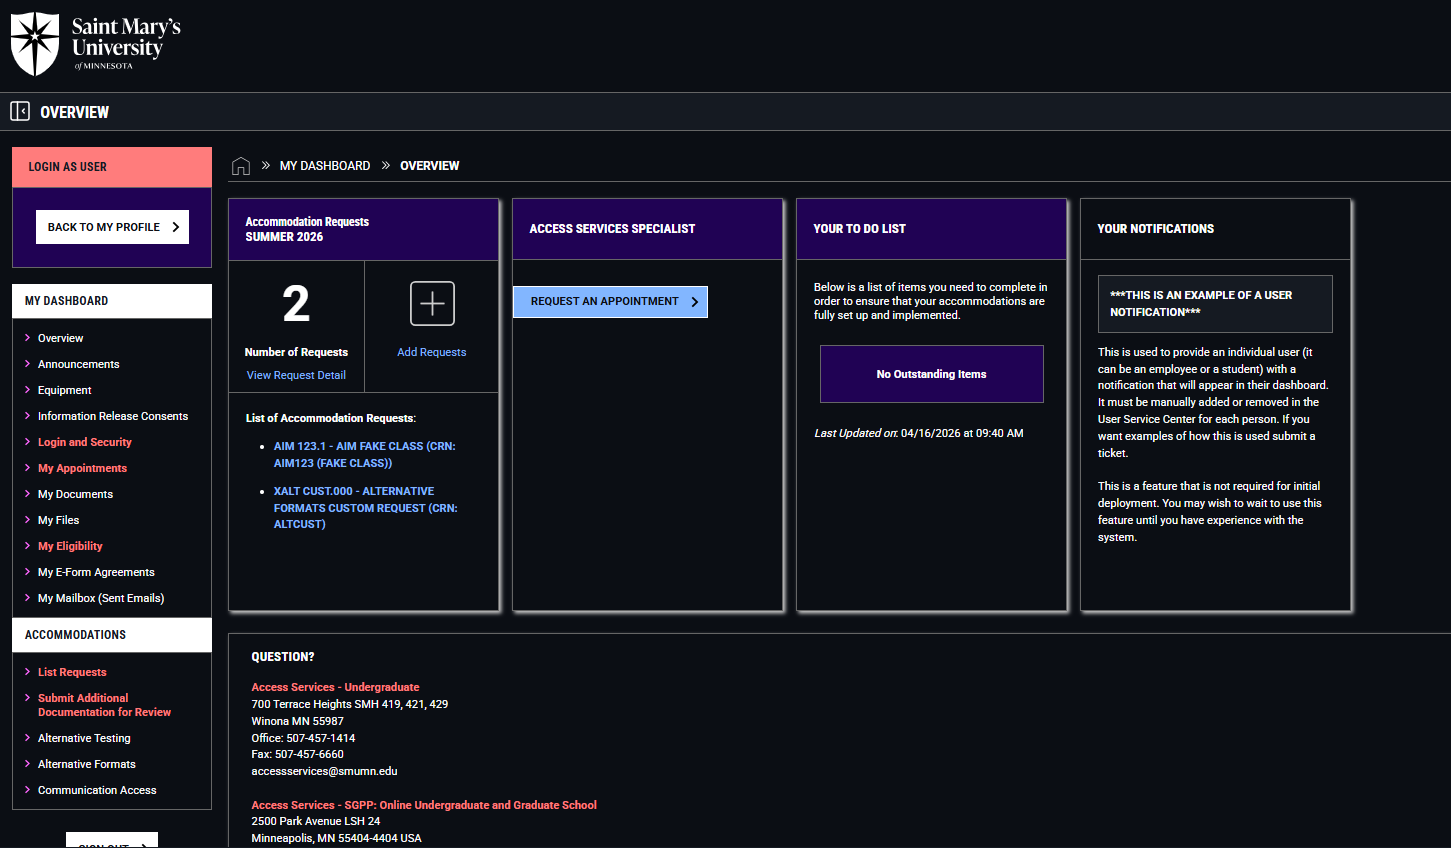Click the Saint Mary's University logo

(96, 44)
